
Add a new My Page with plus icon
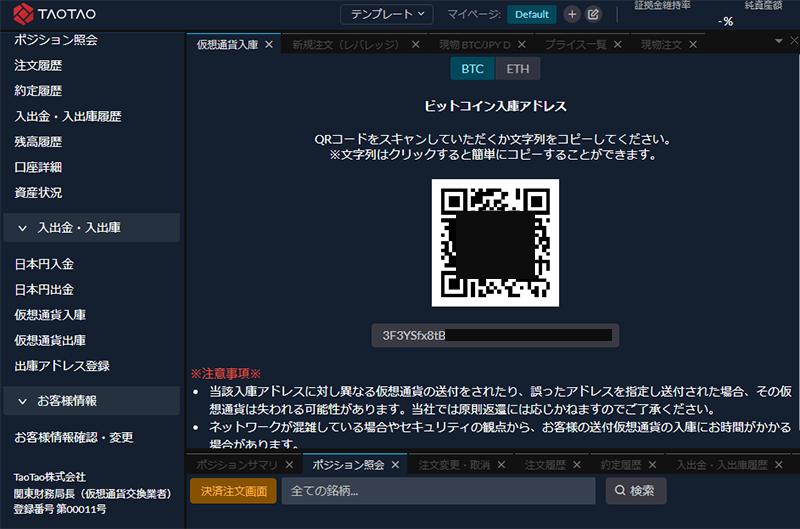[x=572, y=14]
